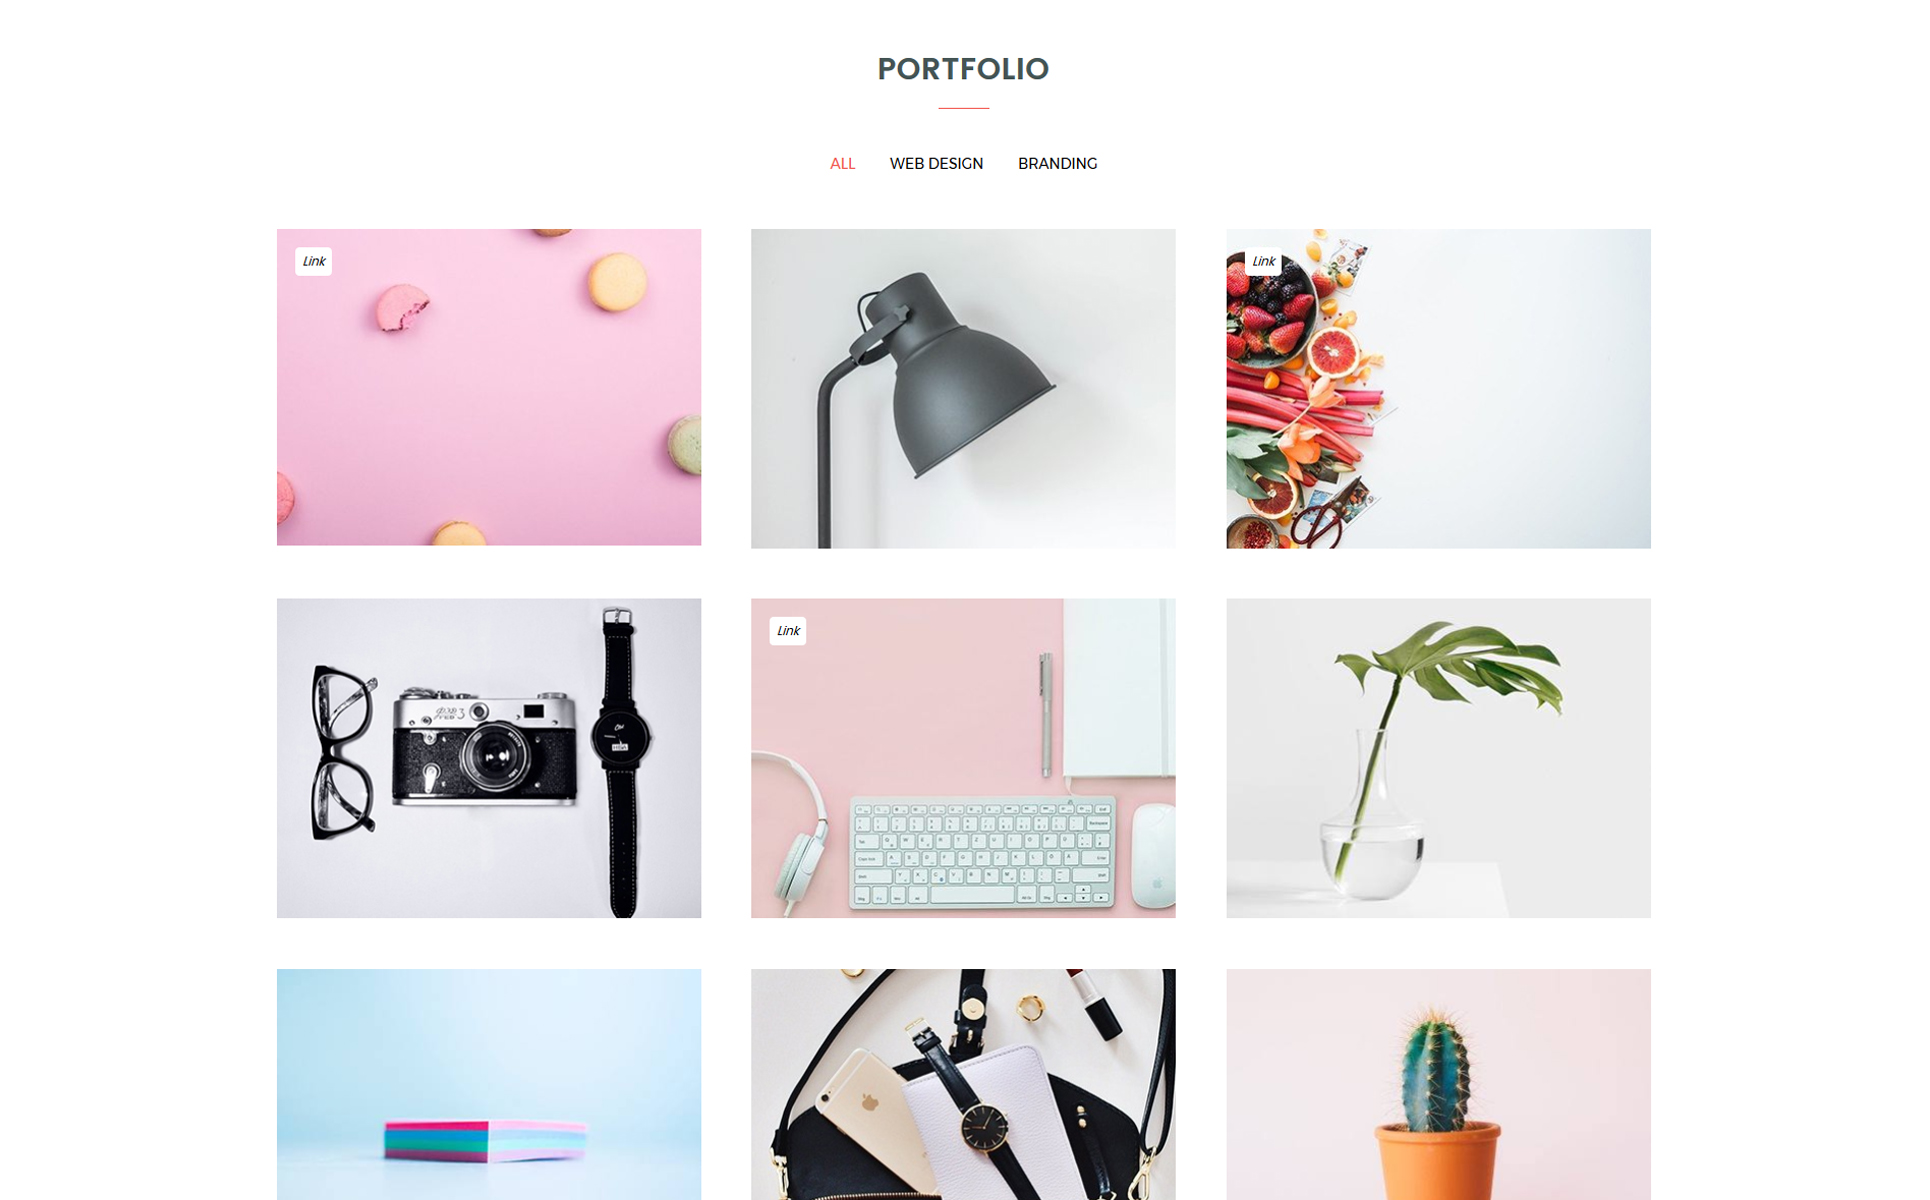
Task: Open the camera, glasses and watch thumbnail
Action: click(x=489, y=758)
